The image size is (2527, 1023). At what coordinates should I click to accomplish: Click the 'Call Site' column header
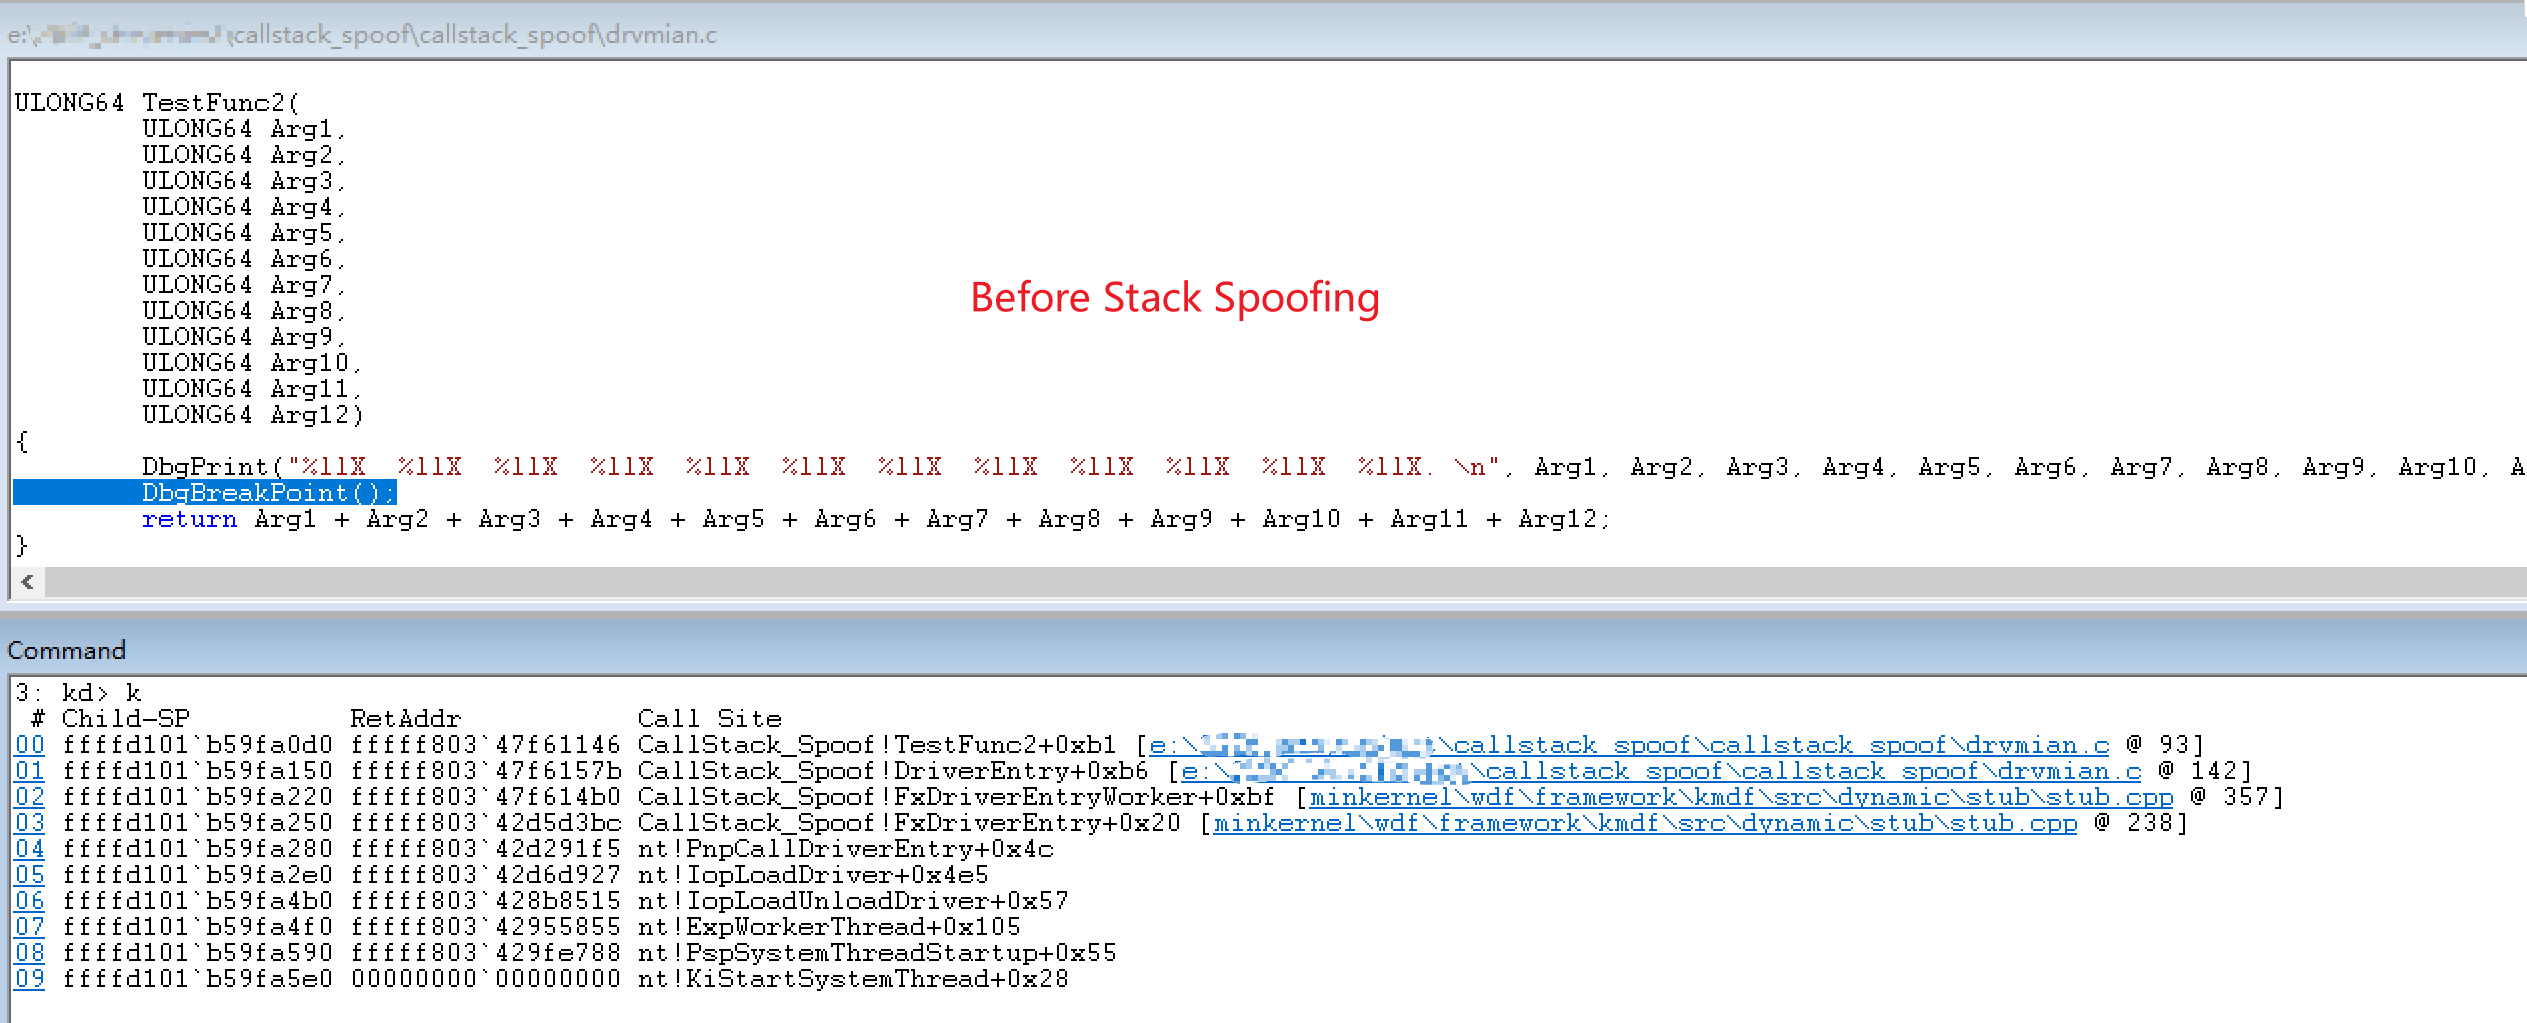pyautogui.click(x=710, y=719)
